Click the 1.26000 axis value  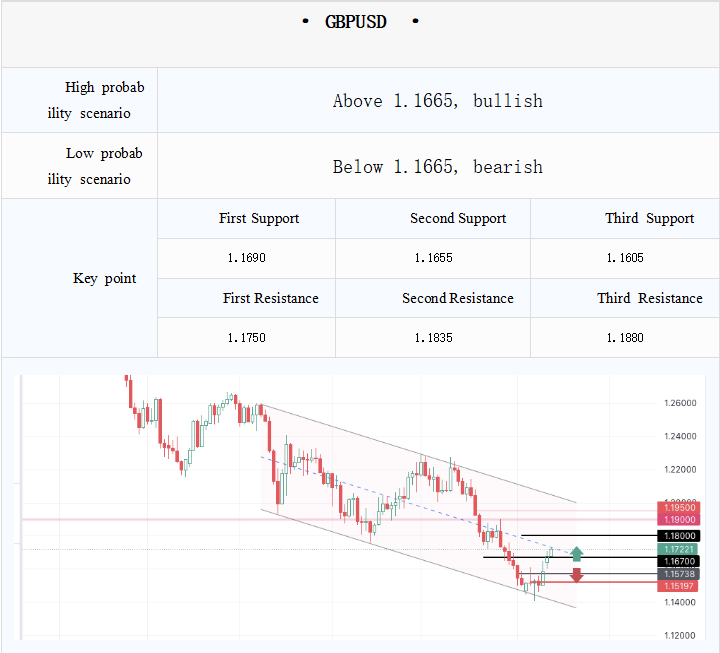680,403
